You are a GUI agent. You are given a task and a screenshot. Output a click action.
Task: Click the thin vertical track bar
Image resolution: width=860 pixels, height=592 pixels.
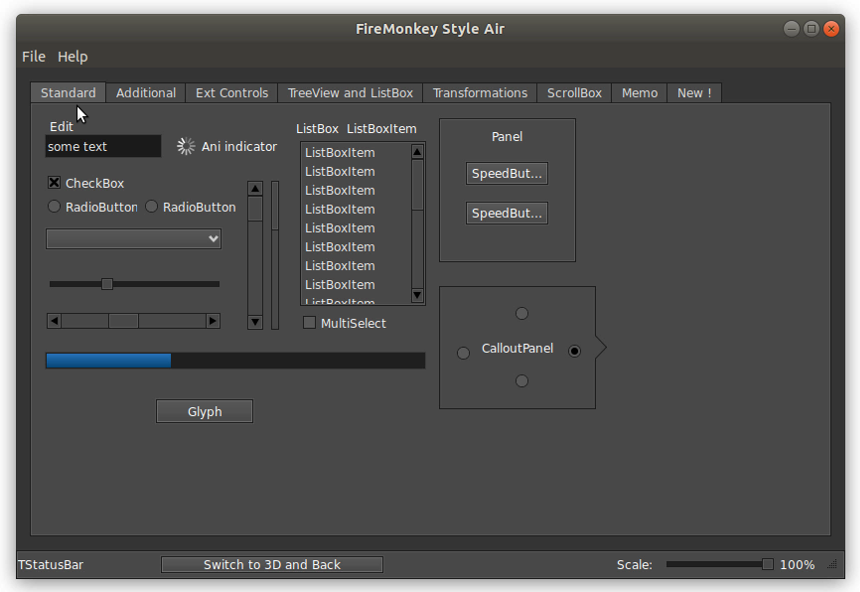(275, 255)
